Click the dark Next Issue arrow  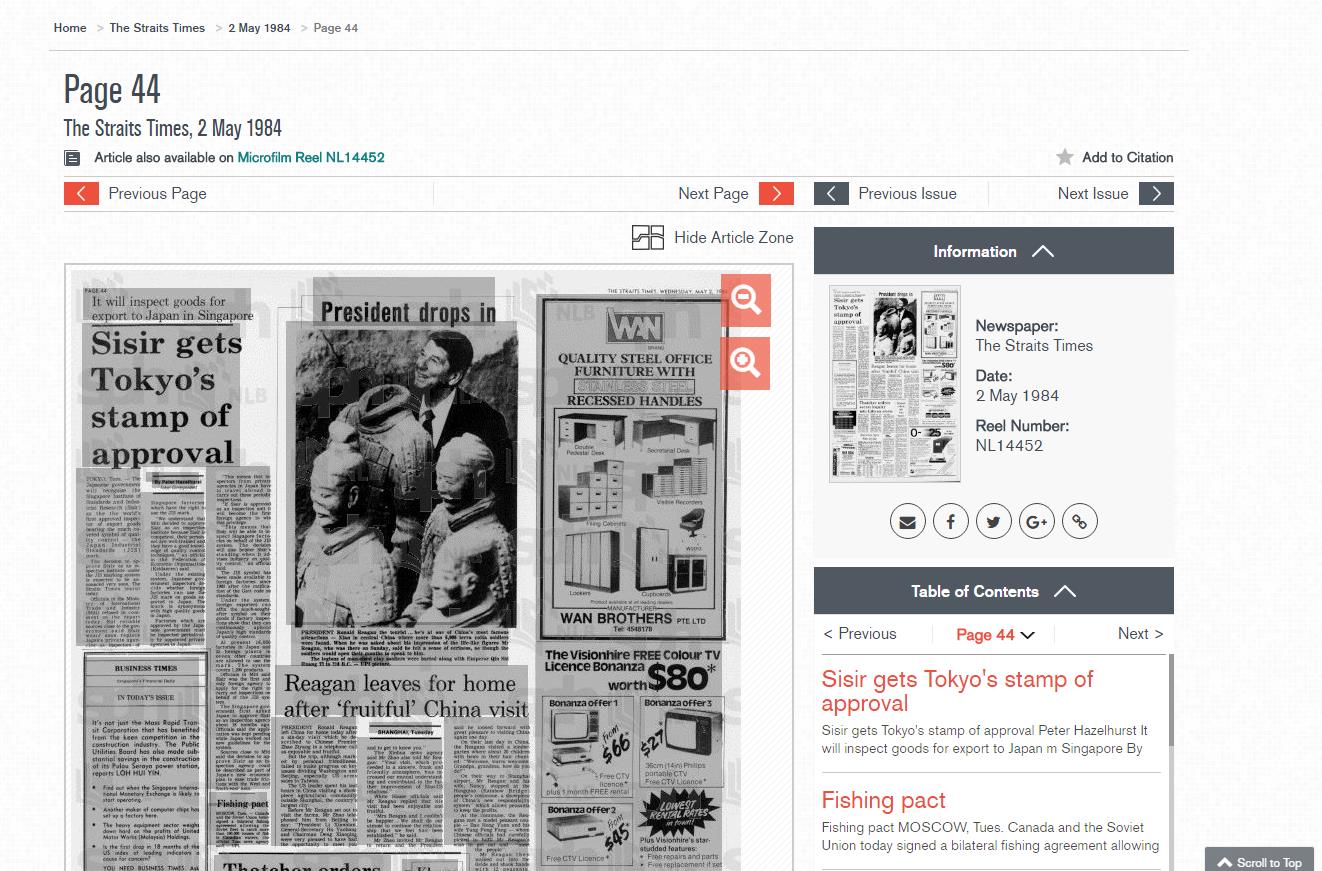(x=1156, y=193)
